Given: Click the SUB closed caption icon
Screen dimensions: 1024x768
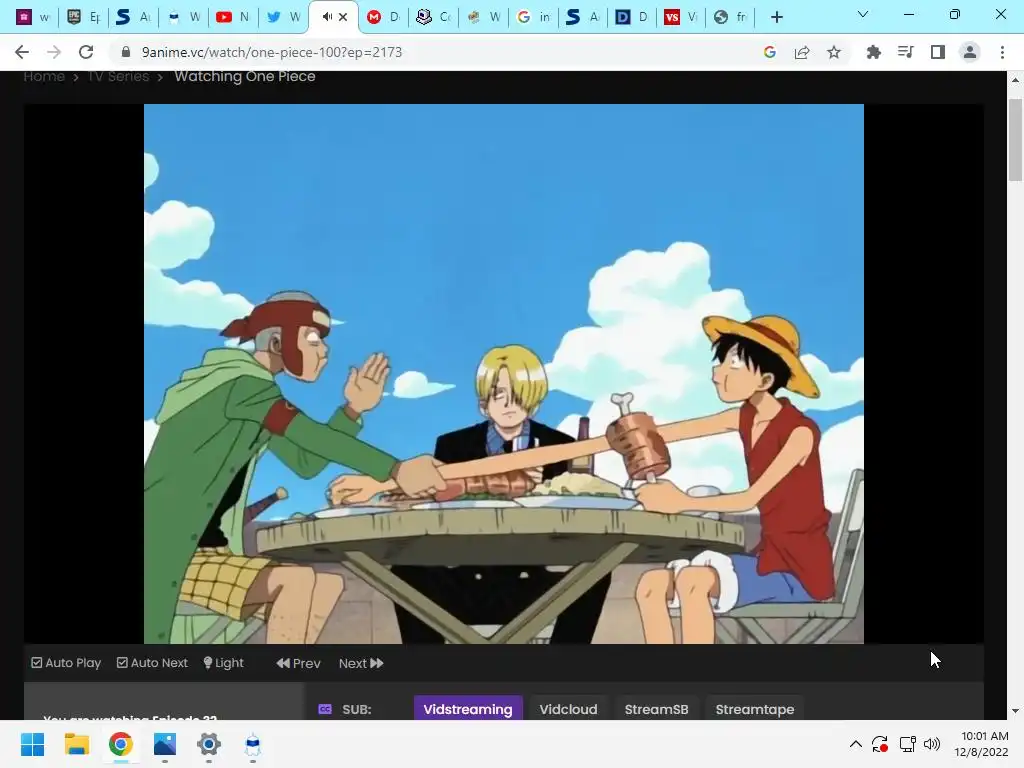Looking at the screenshot, I should [325, 709].
